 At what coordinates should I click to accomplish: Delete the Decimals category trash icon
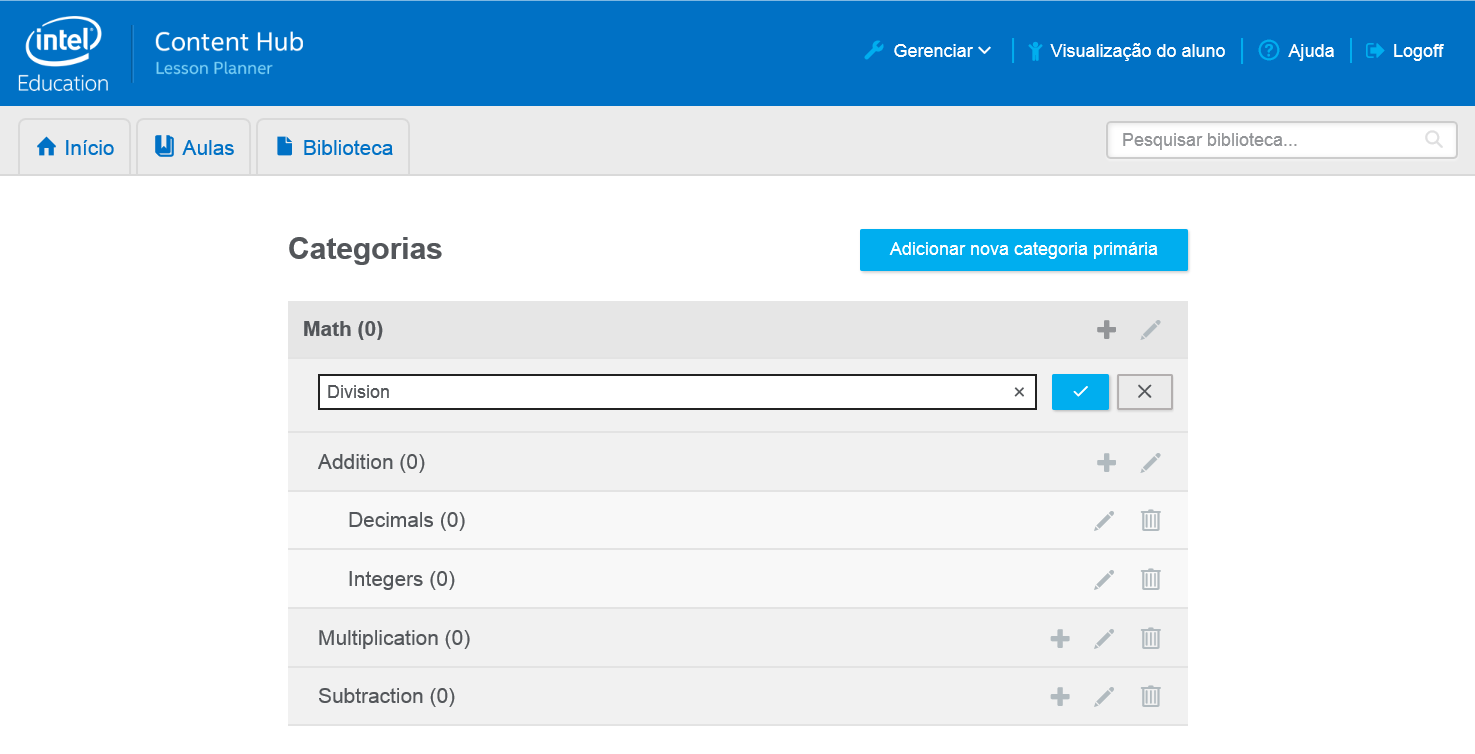pos(1151,520)
